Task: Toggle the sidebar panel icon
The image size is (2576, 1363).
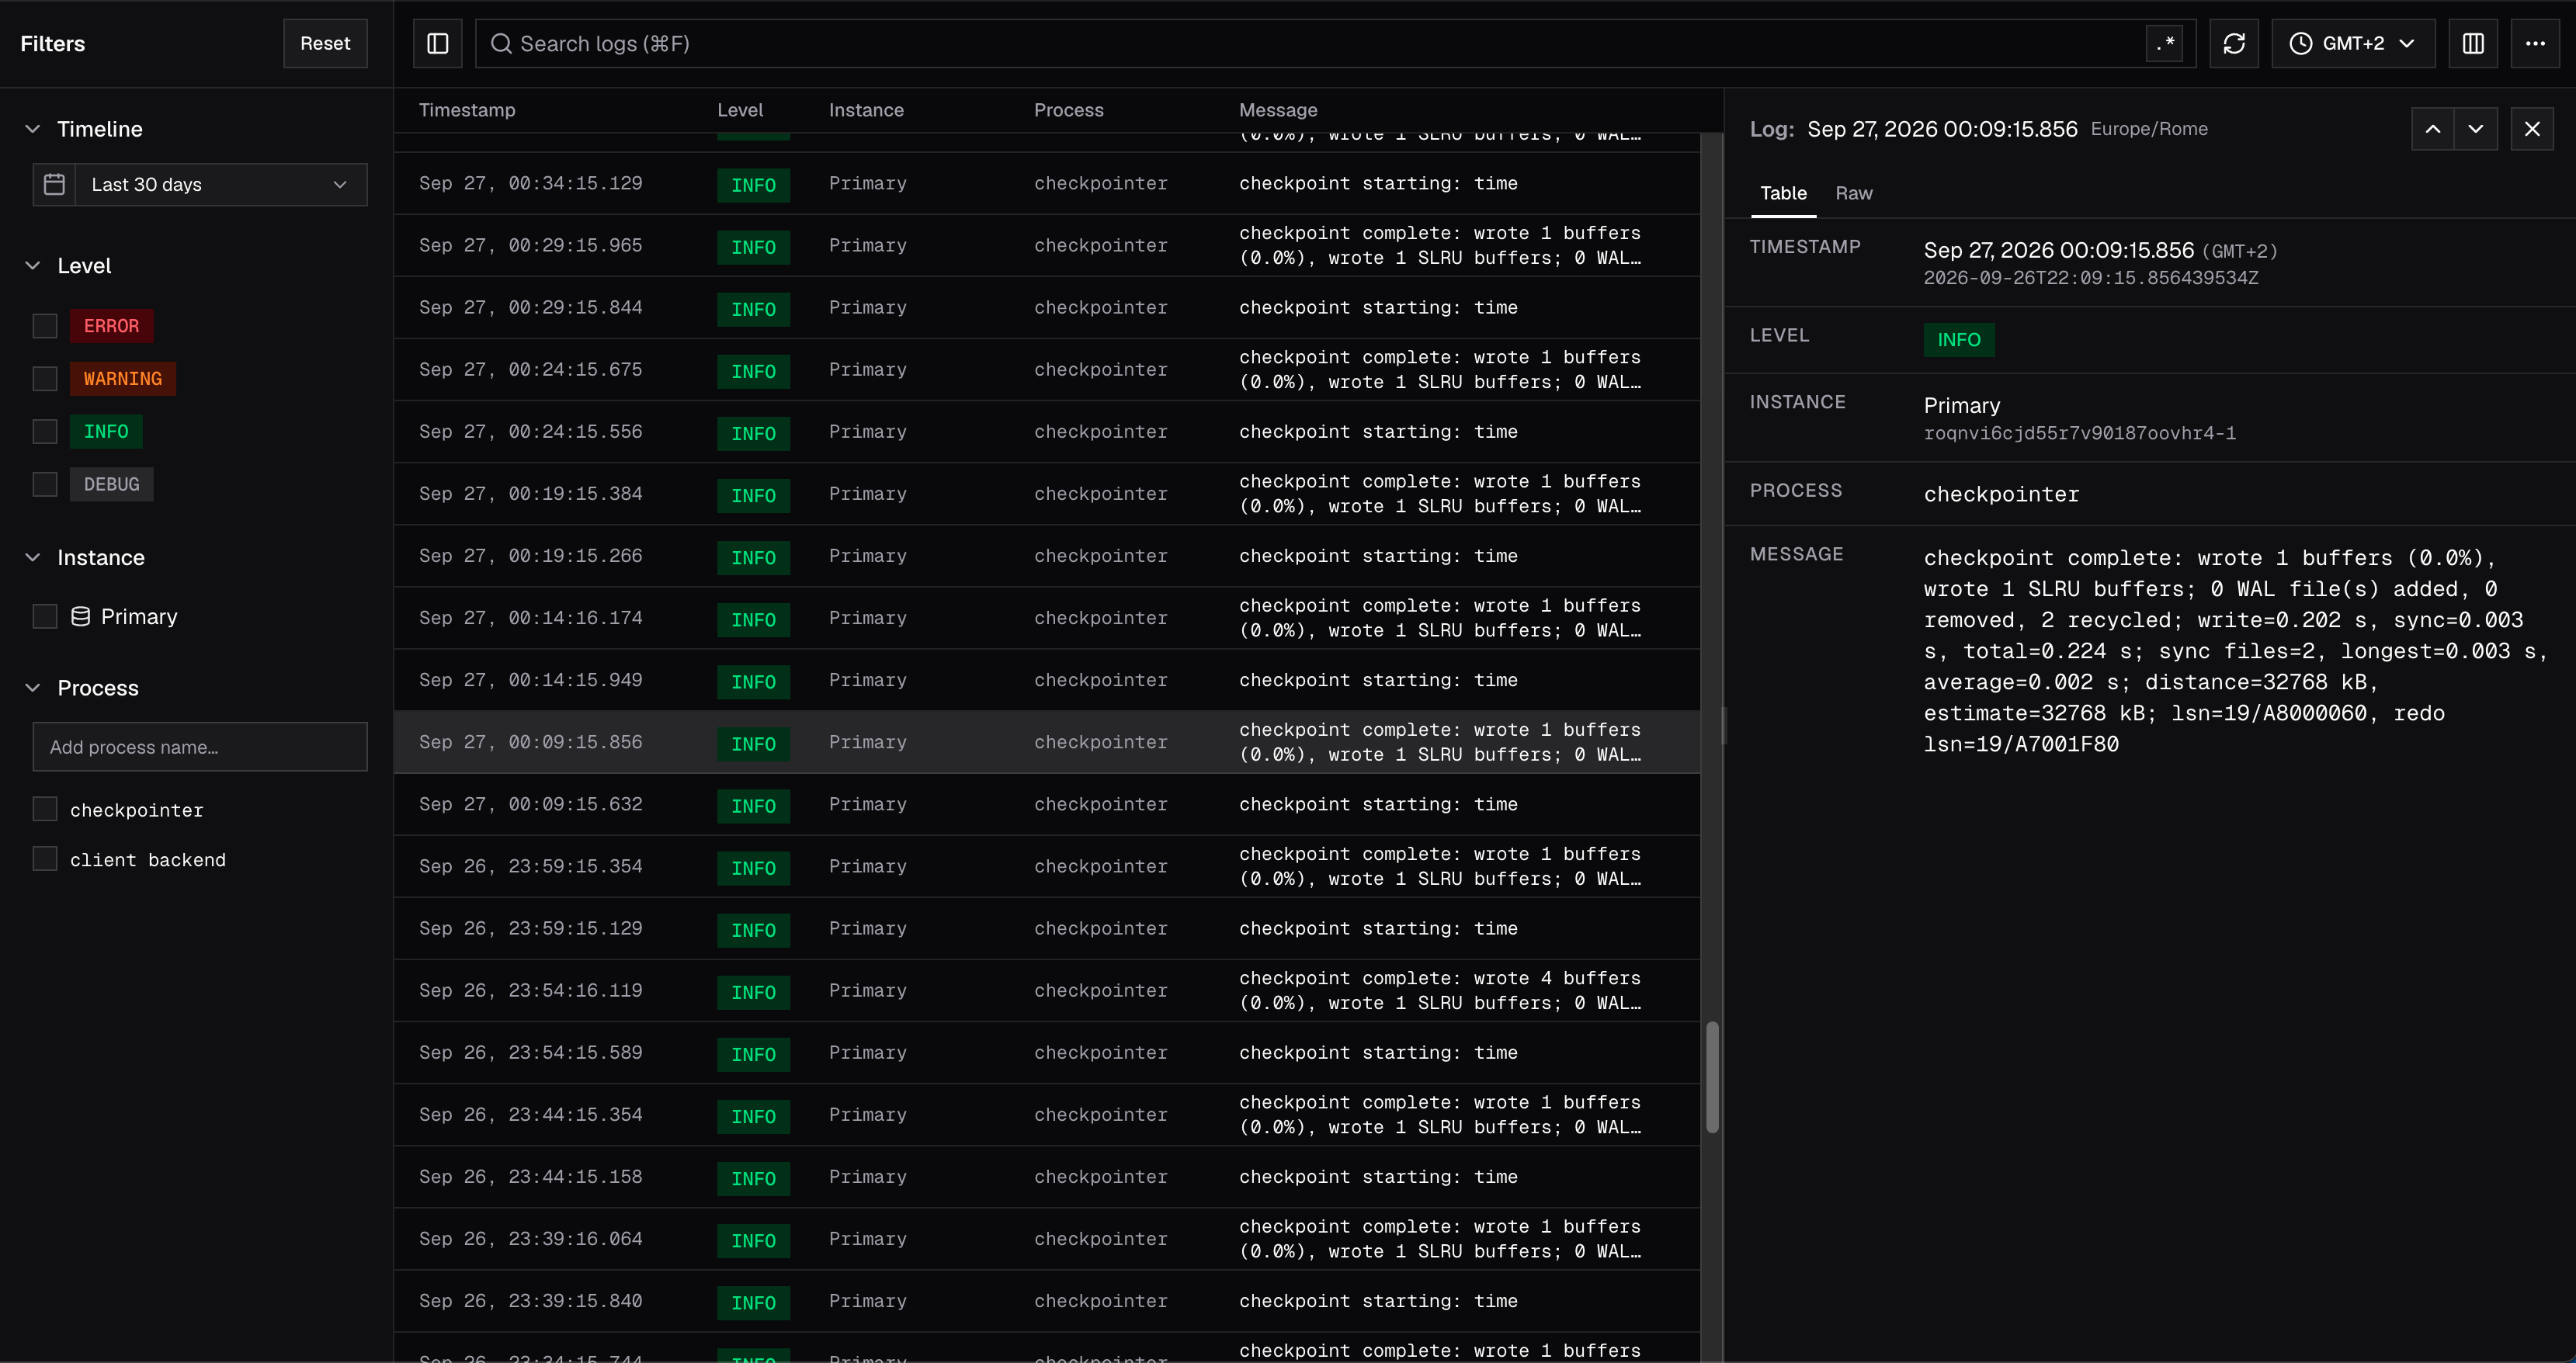Action: click(x=438, y=43)
